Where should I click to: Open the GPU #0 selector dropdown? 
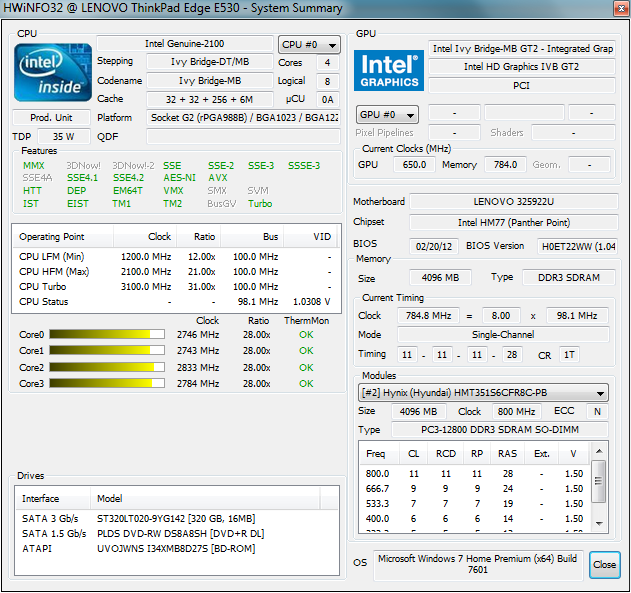pyautogui.click(x=387, y=114)
